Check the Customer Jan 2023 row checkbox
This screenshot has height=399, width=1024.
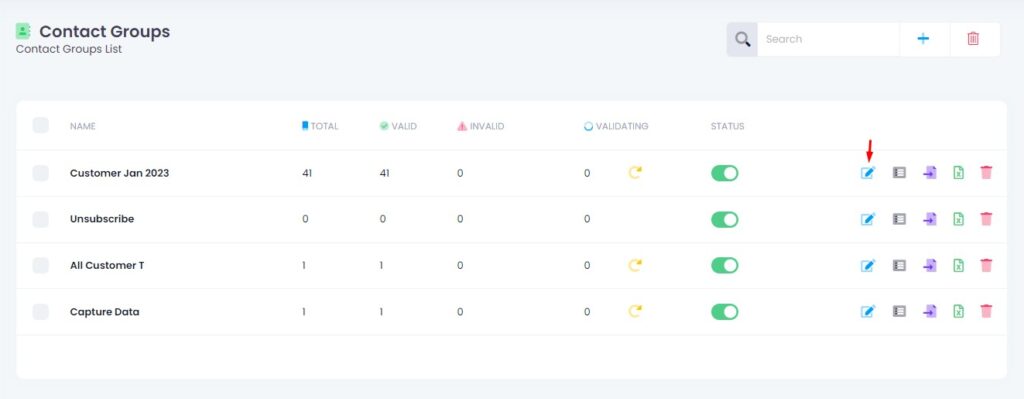[40, 173]
